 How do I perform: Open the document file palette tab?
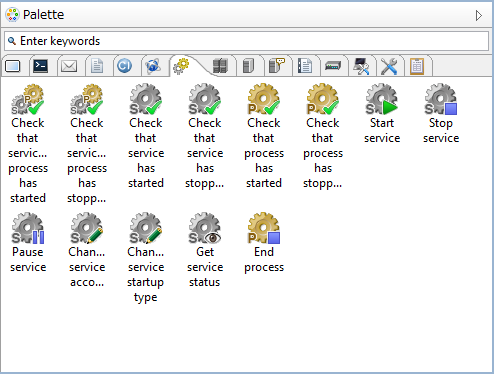click(x=97, y=66)
